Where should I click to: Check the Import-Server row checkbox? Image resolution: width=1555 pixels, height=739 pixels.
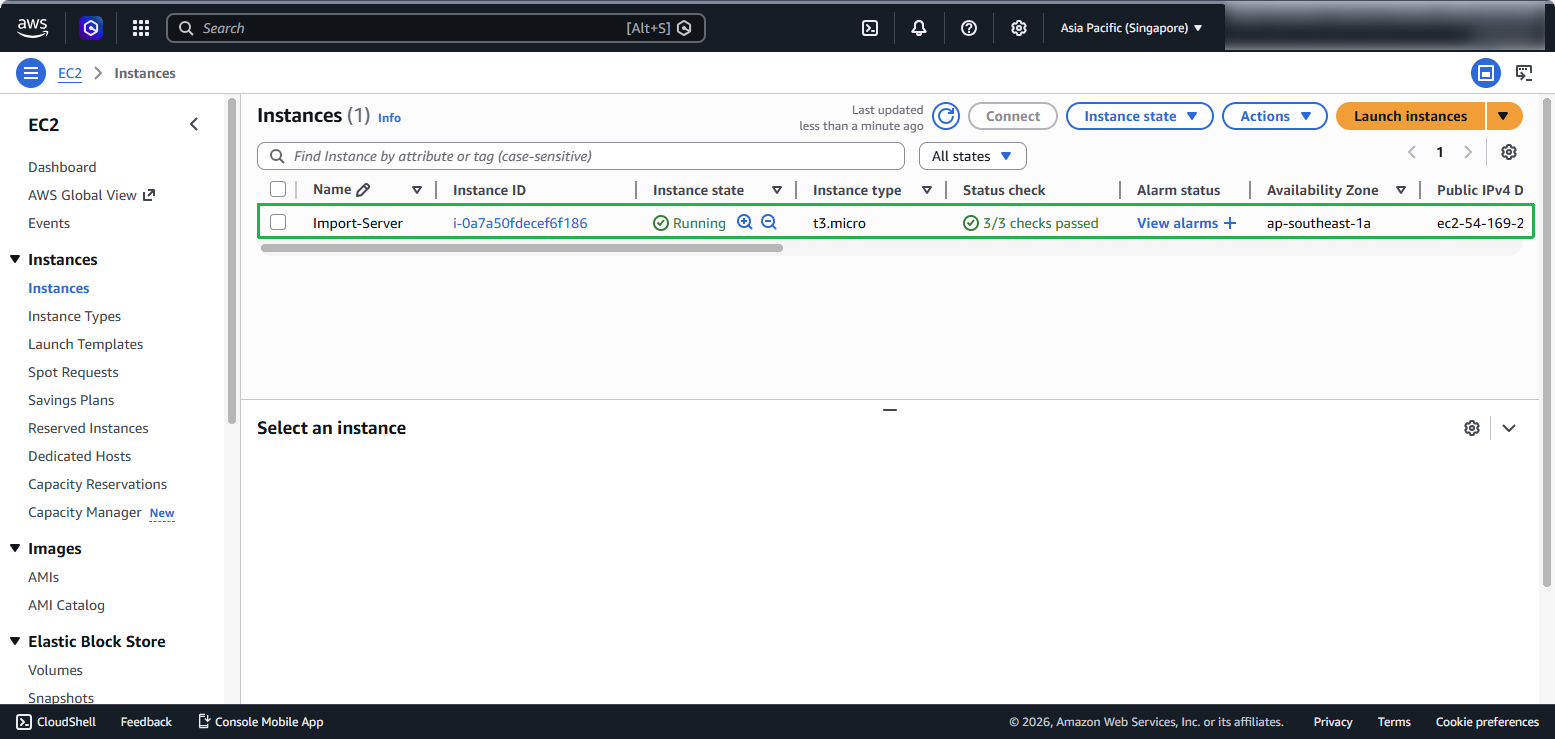pyautogui.click(x=278, y=222)
